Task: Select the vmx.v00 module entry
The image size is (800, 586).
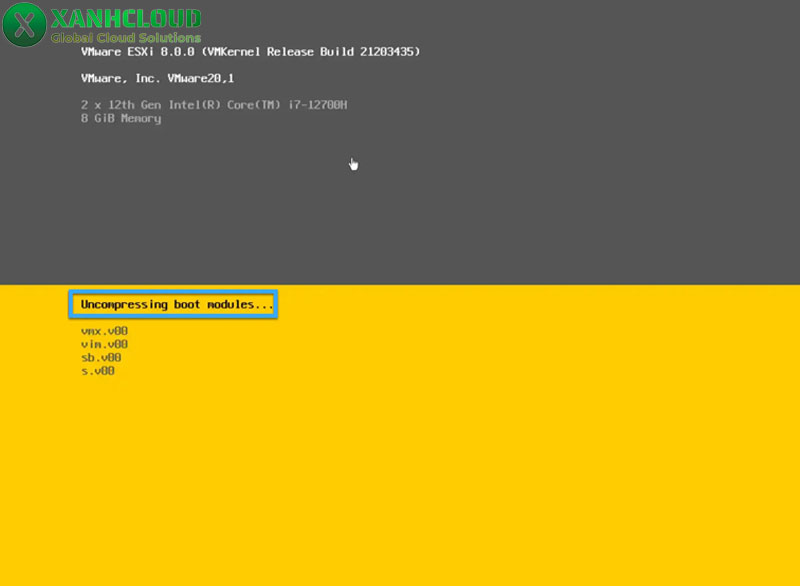Action: pos(104,331)
